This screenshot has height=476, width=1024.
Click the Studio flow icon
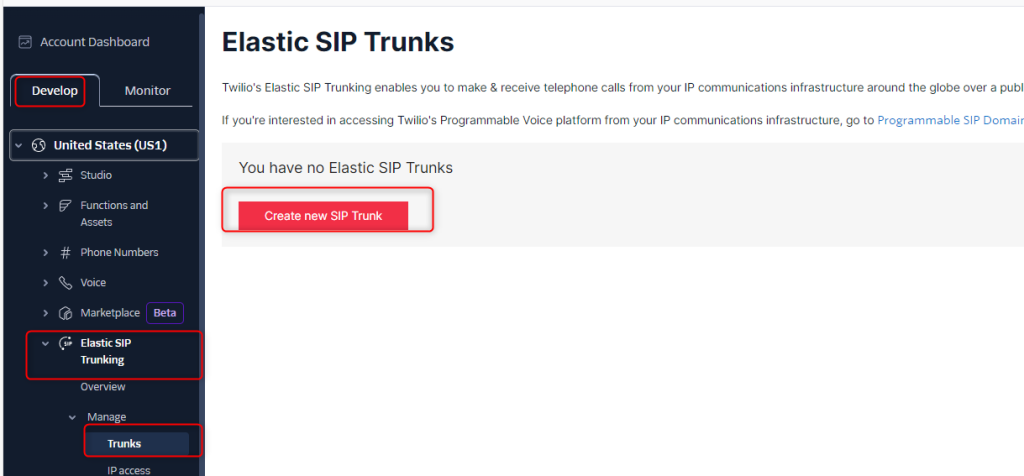pyautogui.click(x=66, y=175)
